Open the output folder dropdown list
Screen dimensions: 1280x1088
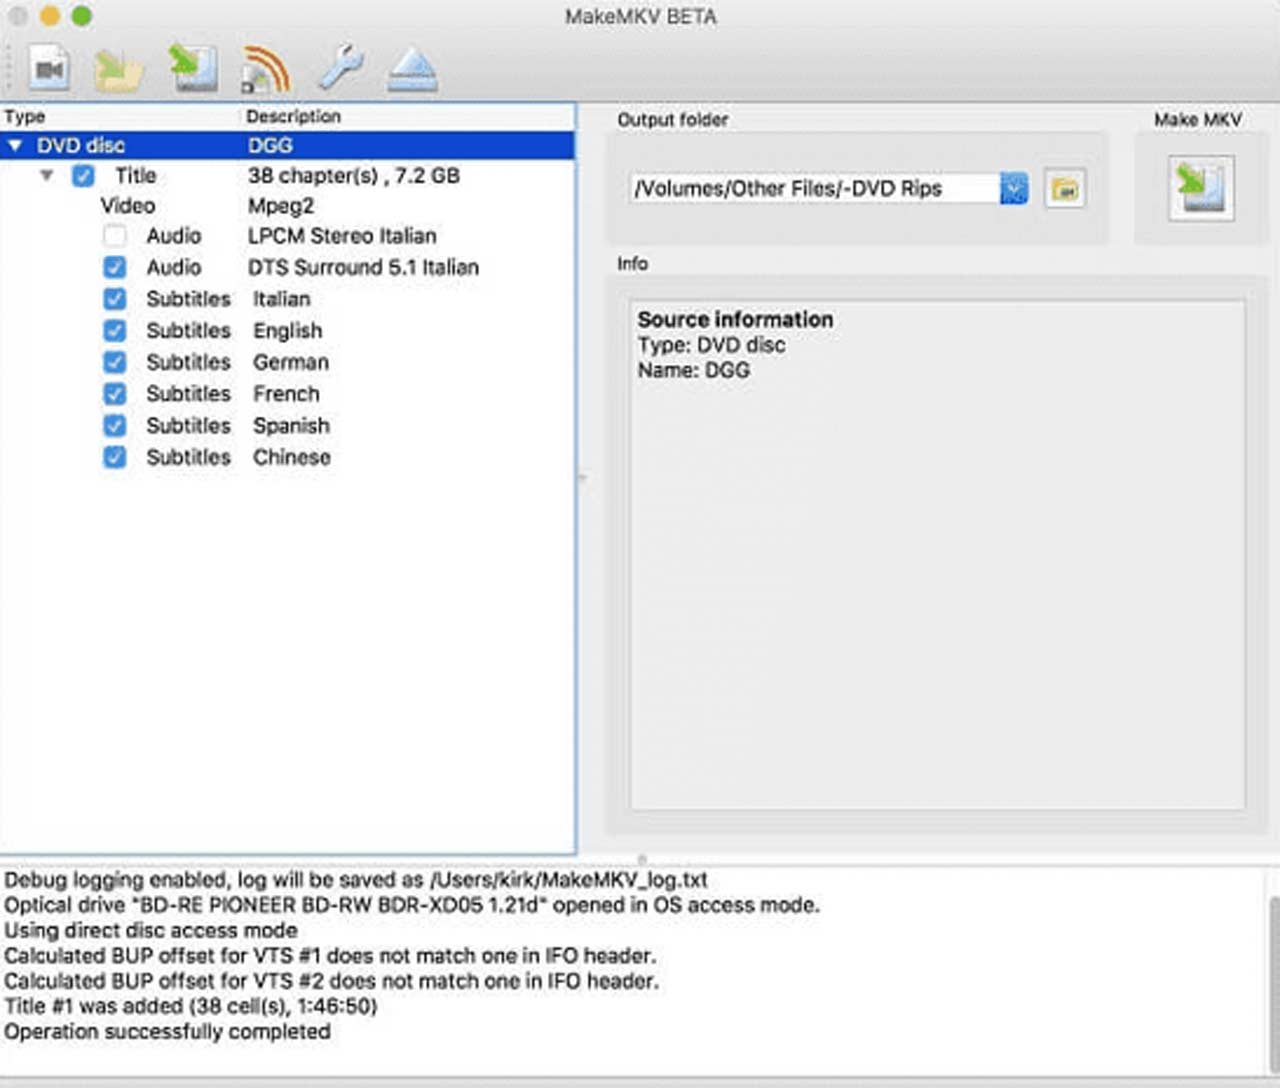[1014, 188]
